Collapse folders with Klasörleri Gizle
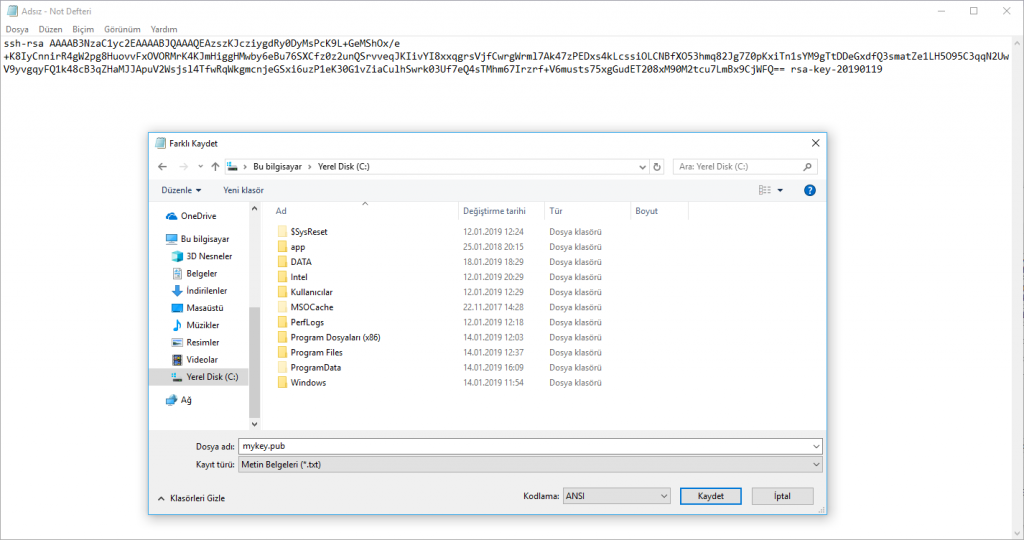Viewport: 1024px width, 540px height. tap(191, 498)
